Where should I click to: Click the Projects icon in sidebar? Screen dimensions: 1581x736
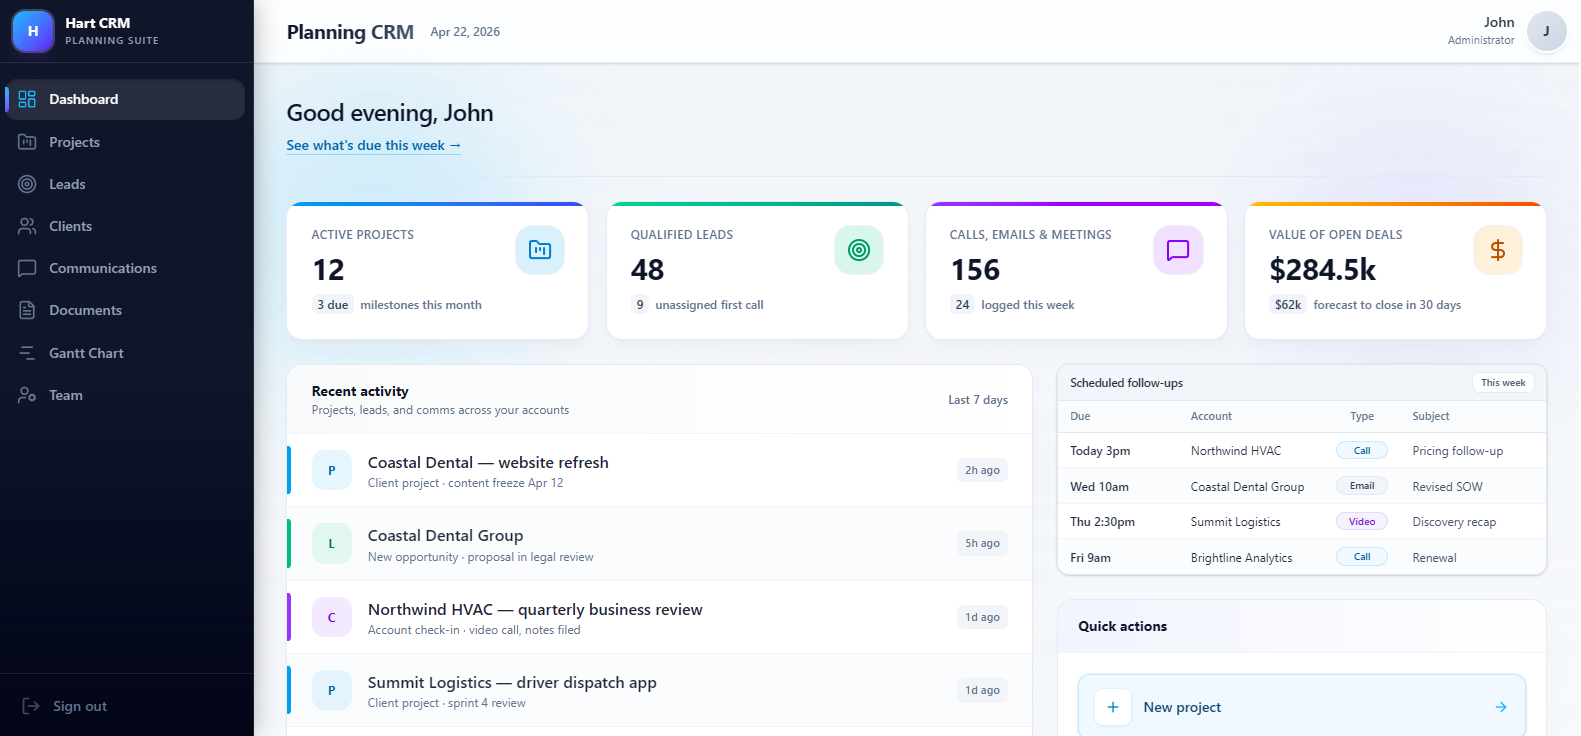pos(27,142)
